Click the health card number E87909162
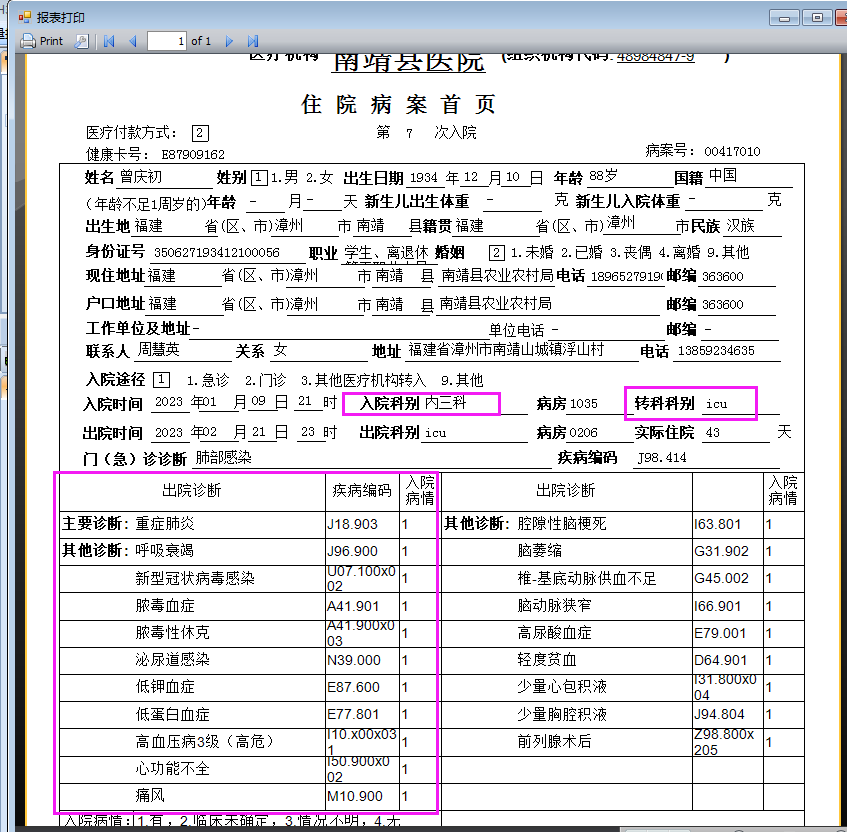The image size is (847, 832). (x=193, y=155)
